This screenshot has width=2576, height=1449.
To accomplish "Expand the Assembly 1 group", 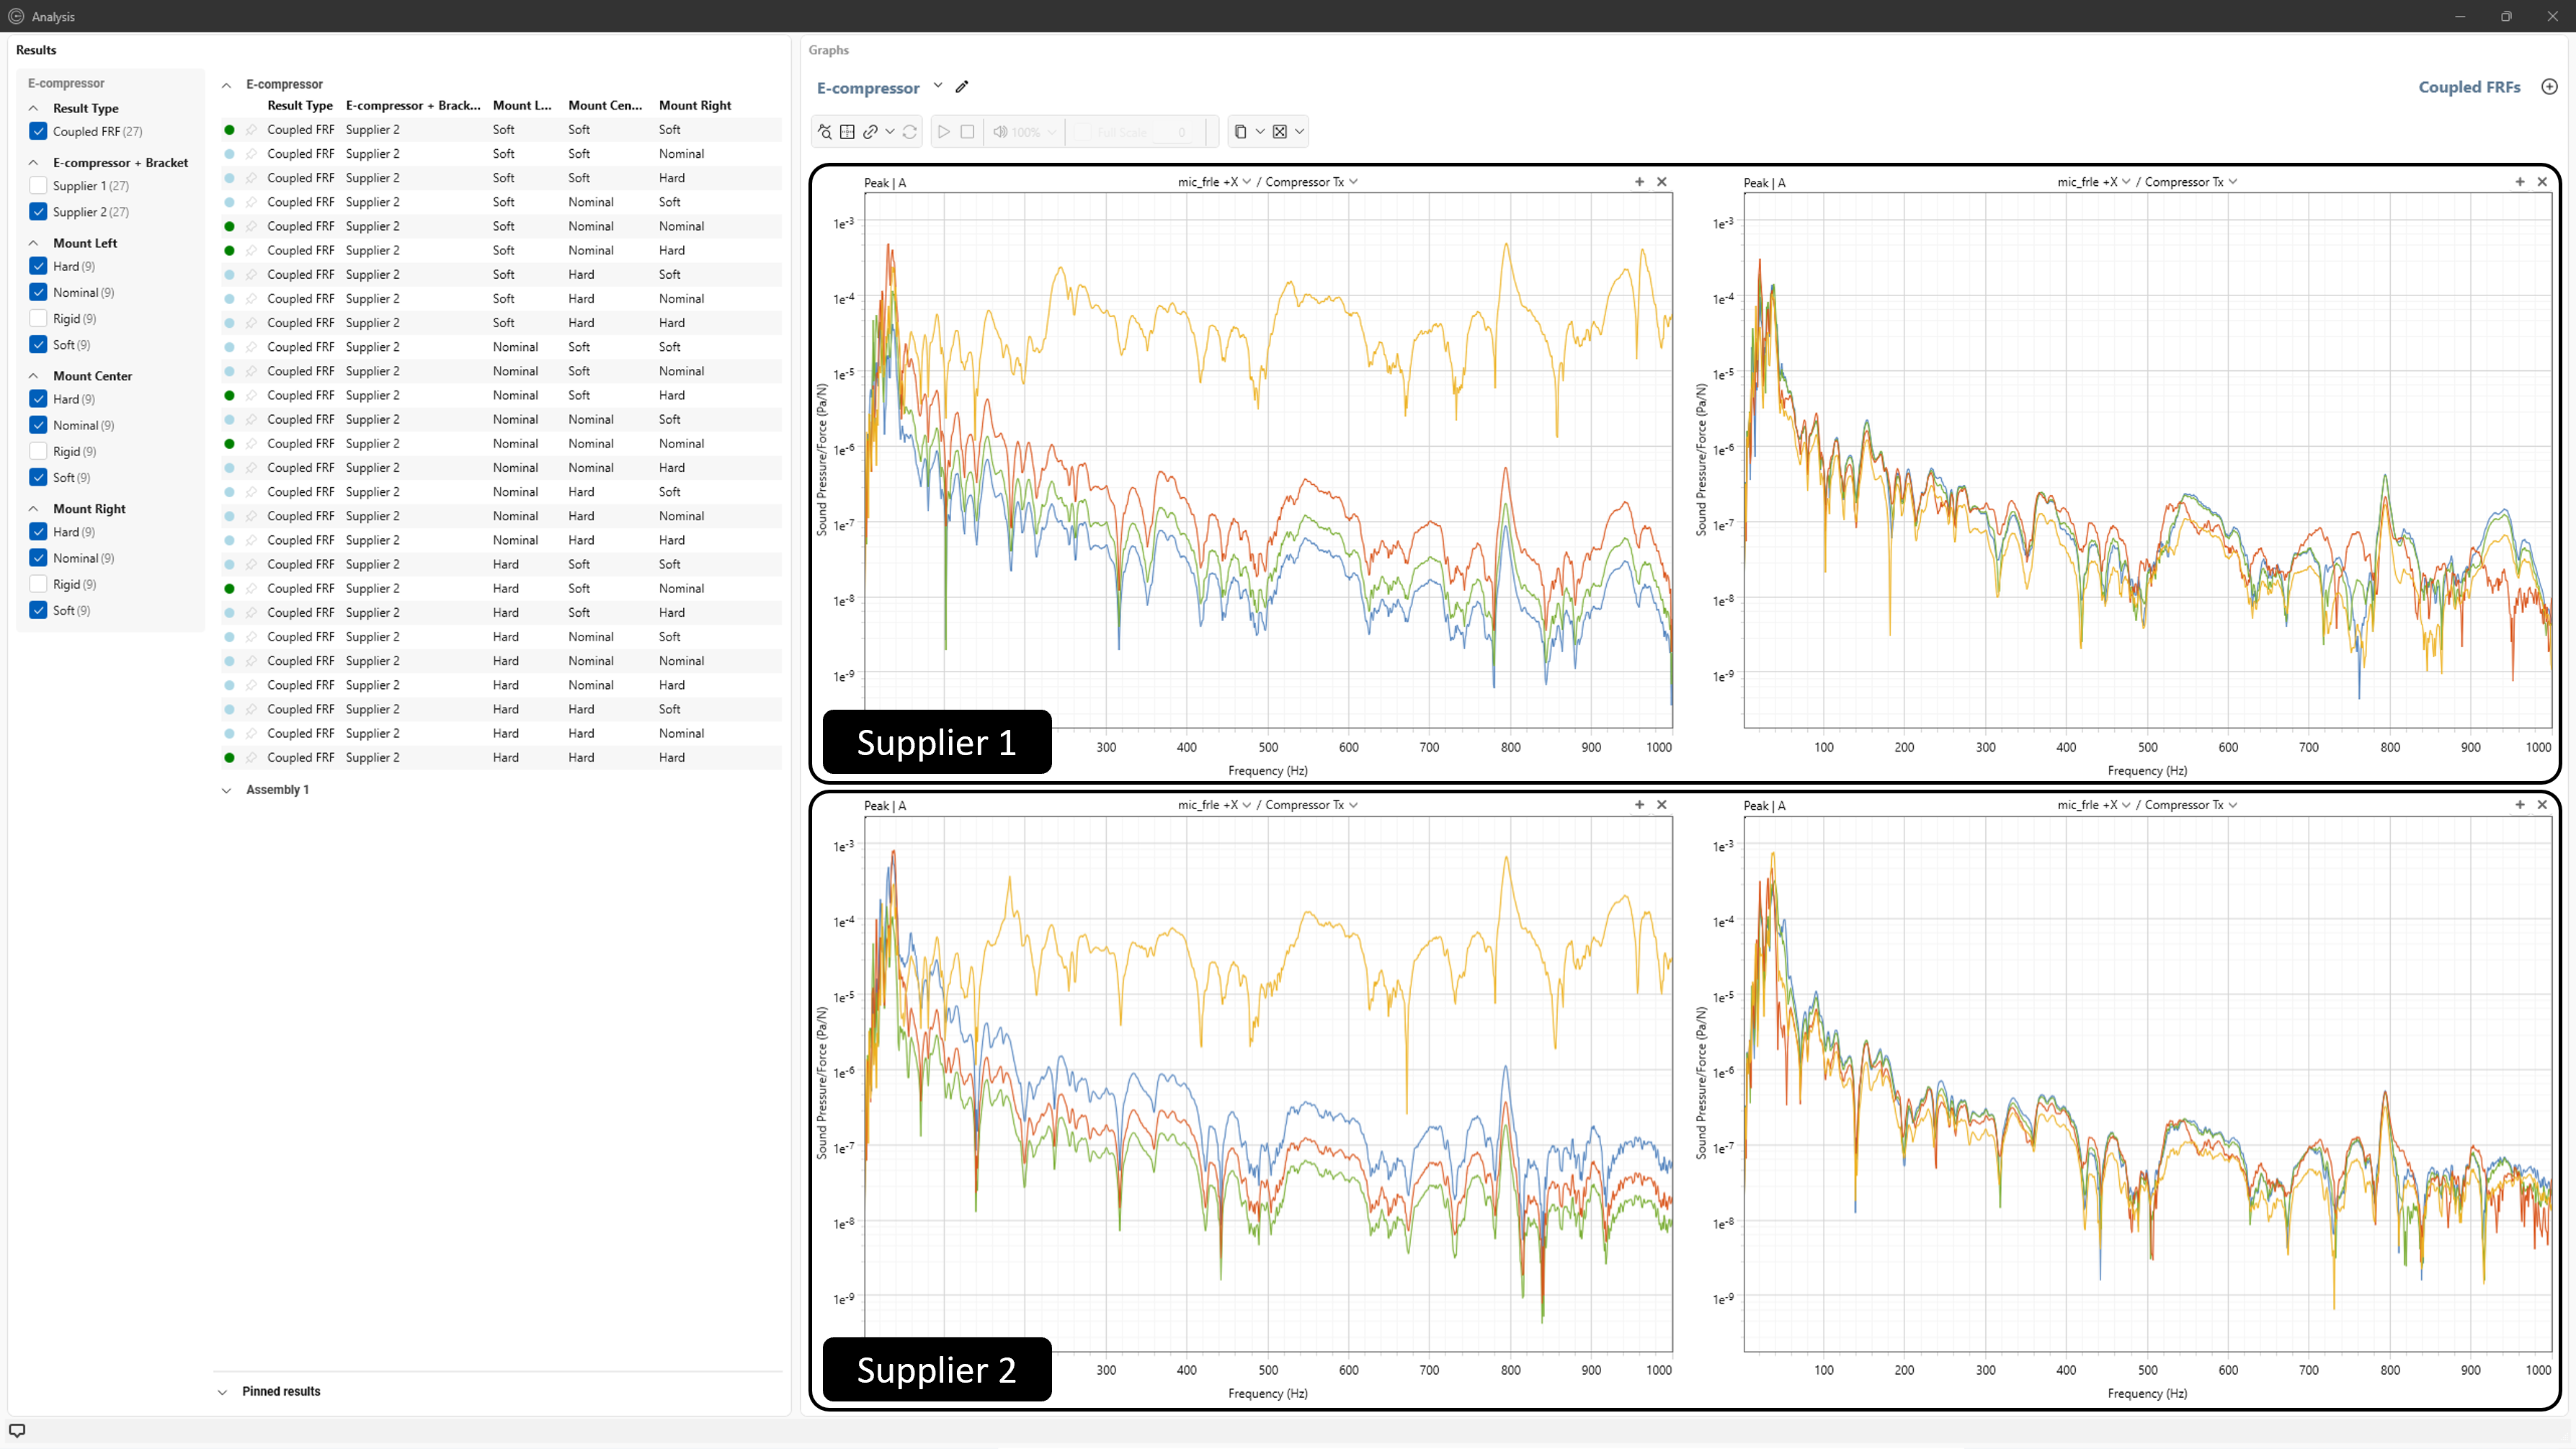I will [226, 790].
